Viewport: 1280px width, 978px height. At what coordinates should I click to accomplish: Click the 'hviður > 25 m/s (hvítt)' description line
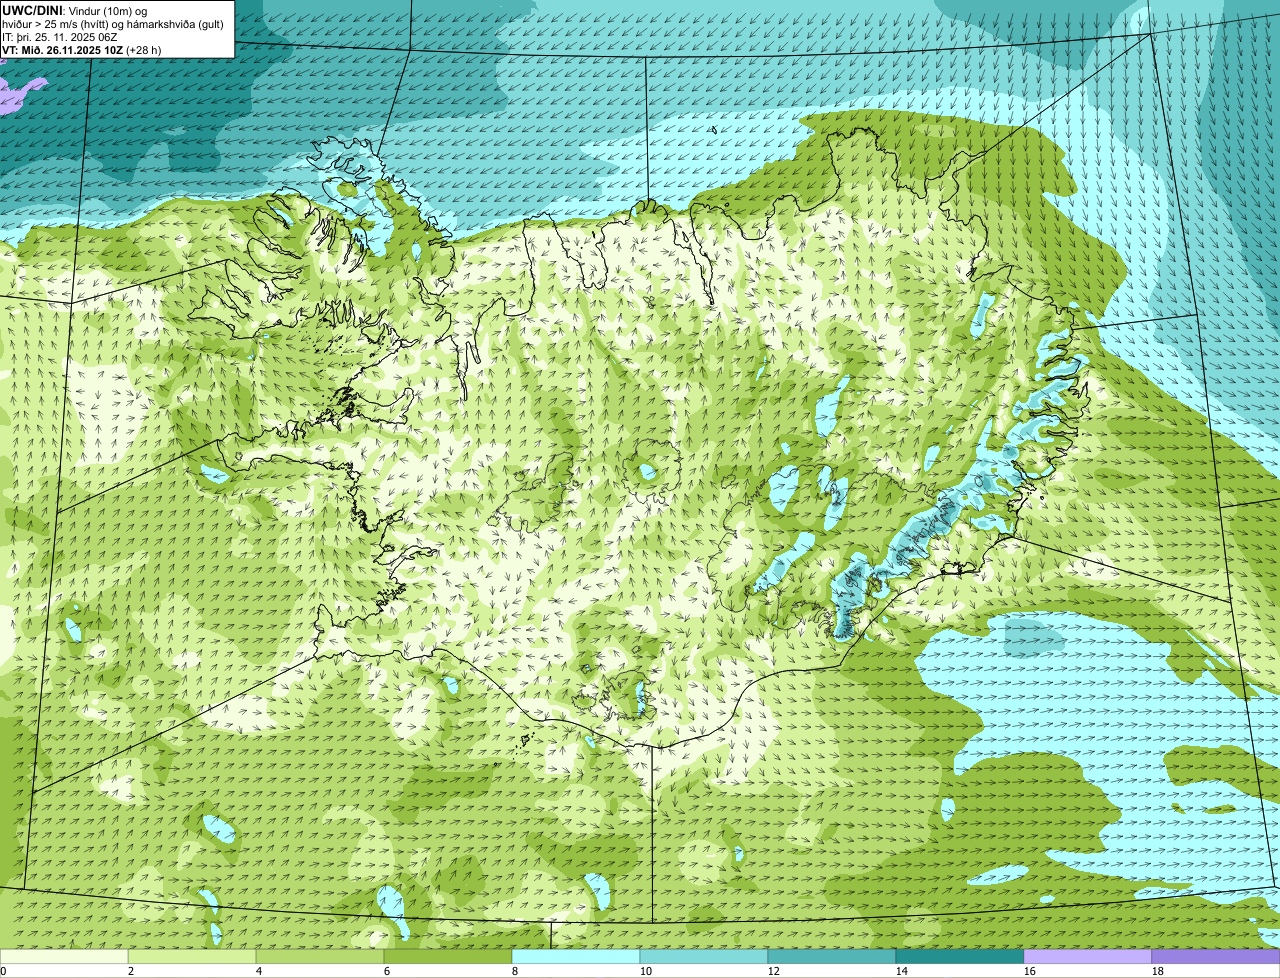point(113,24)
